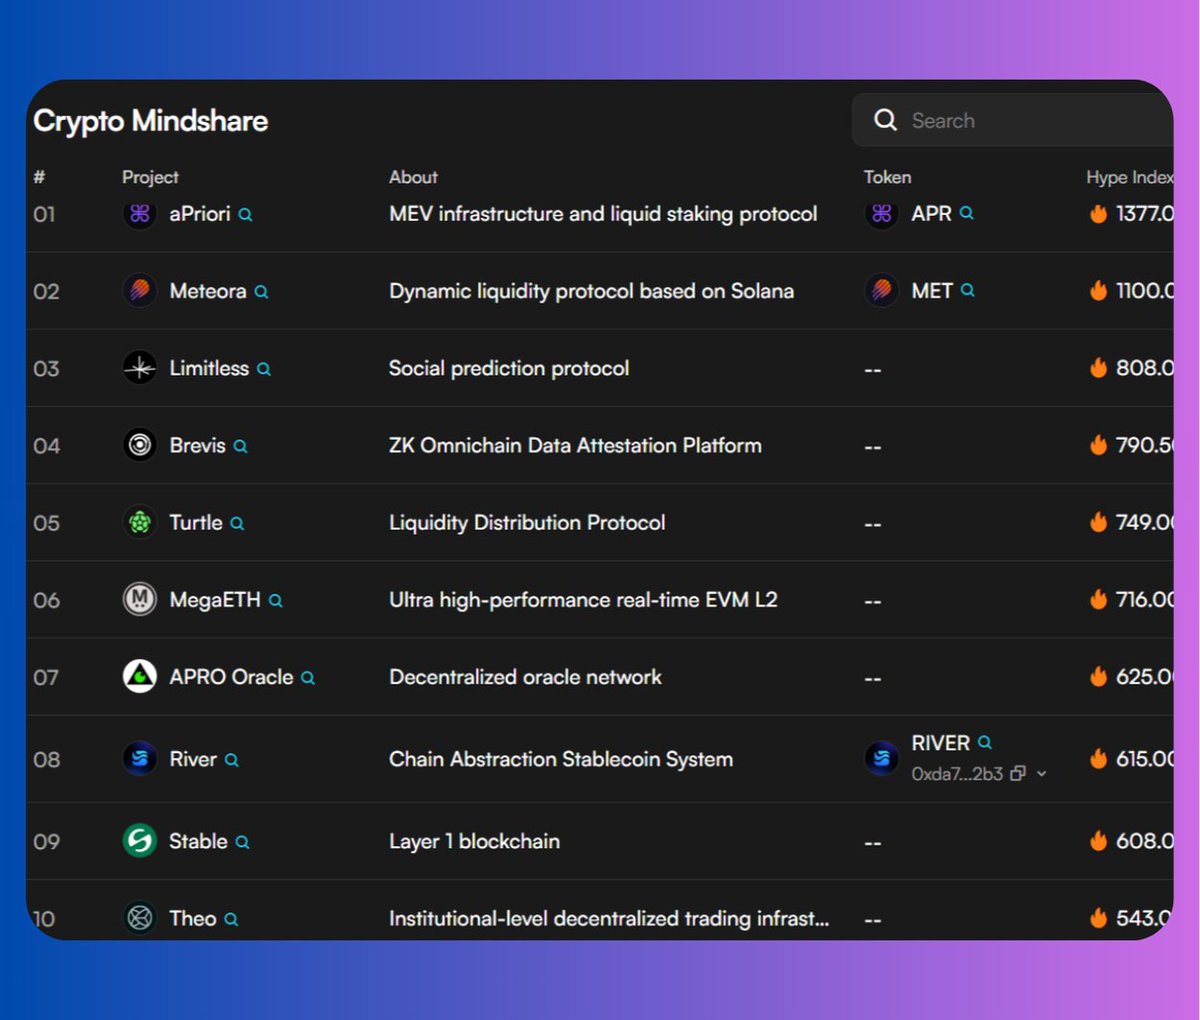Click the APRO Oracle logo icon
This screenshot has height=1020, width=1200.
coord(140,676)
